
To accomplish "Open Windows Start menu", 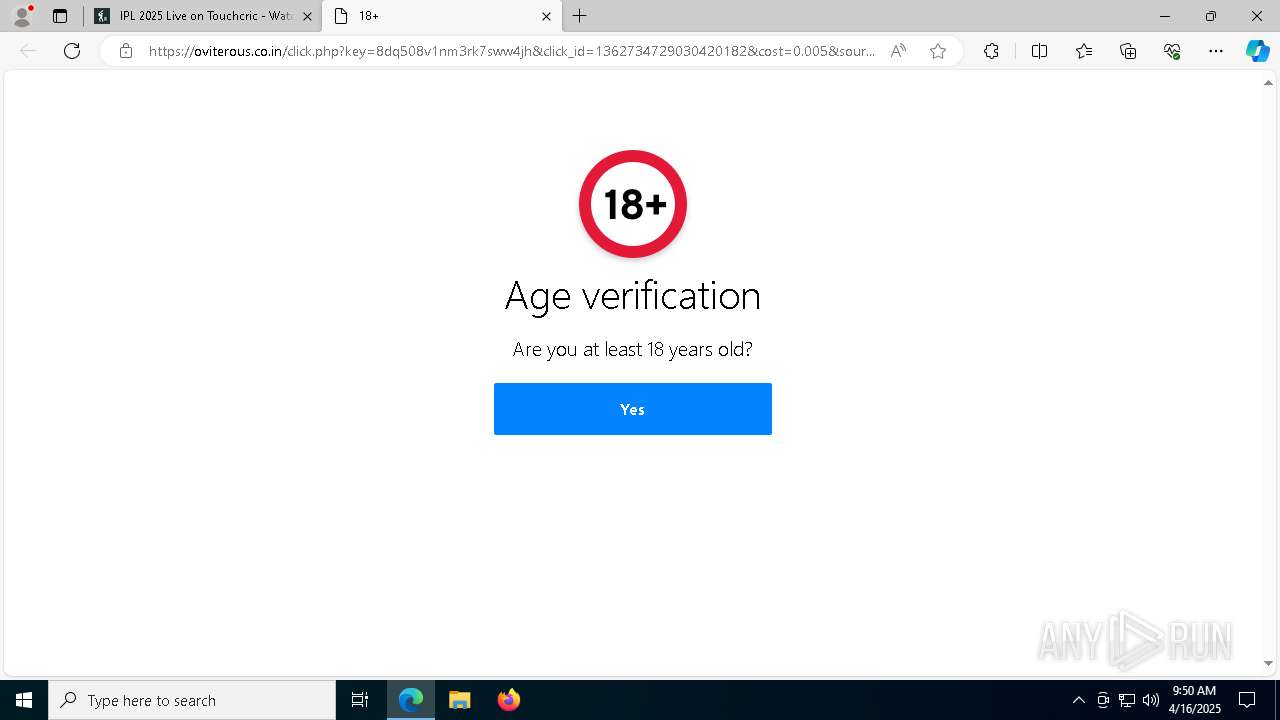I will [x=24, y=700].
